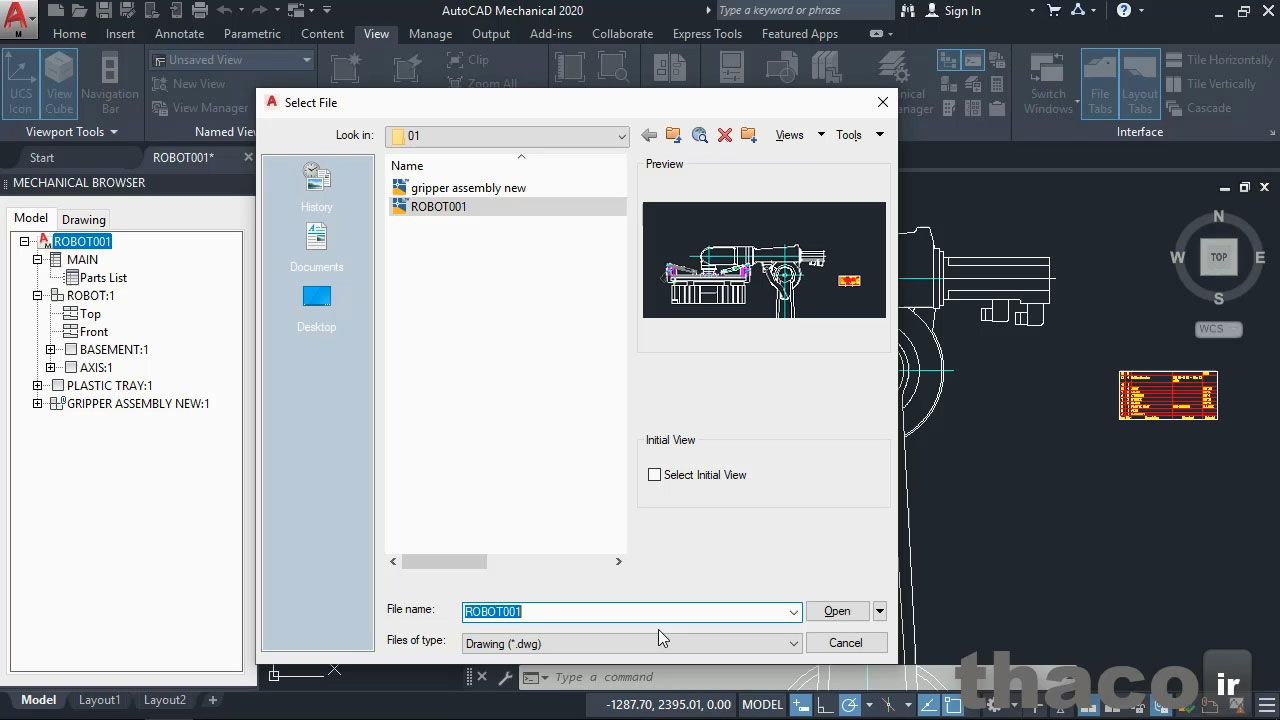The height and width of the screenshot is (720, 1280).
Task: Click the Desktop shortcut in places list
Action: 316,308
